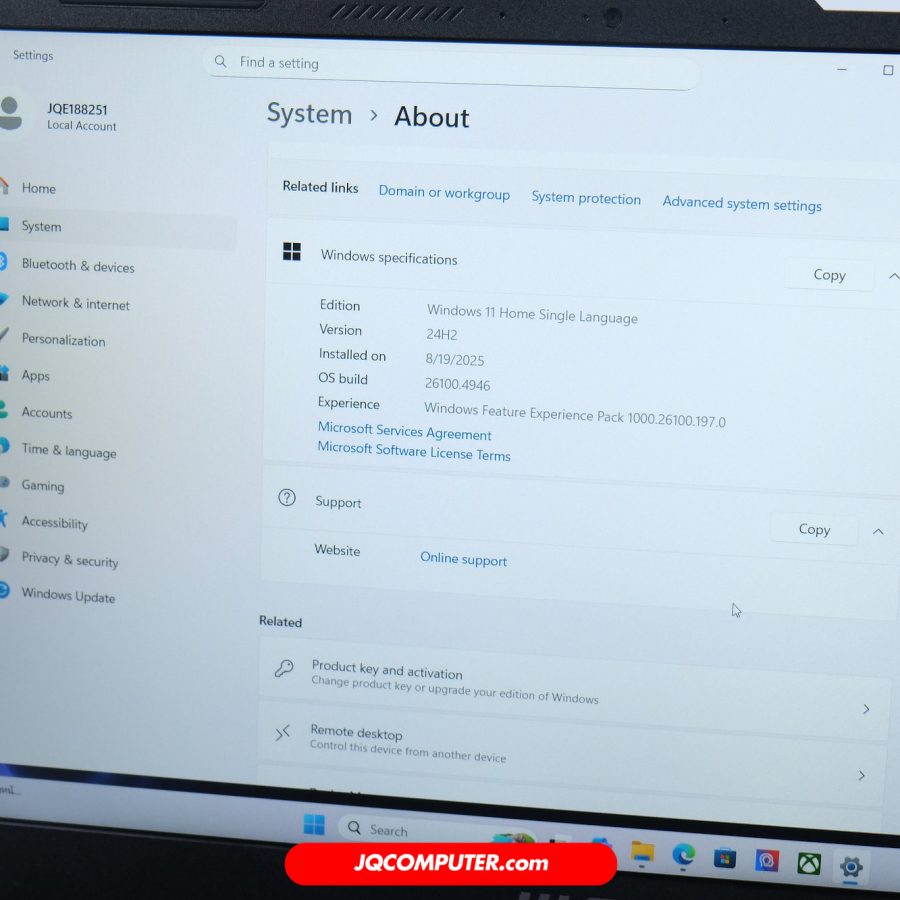Click the Online support website link
Viewport: 900px width, 900px height.
click(x=464, y=558)
